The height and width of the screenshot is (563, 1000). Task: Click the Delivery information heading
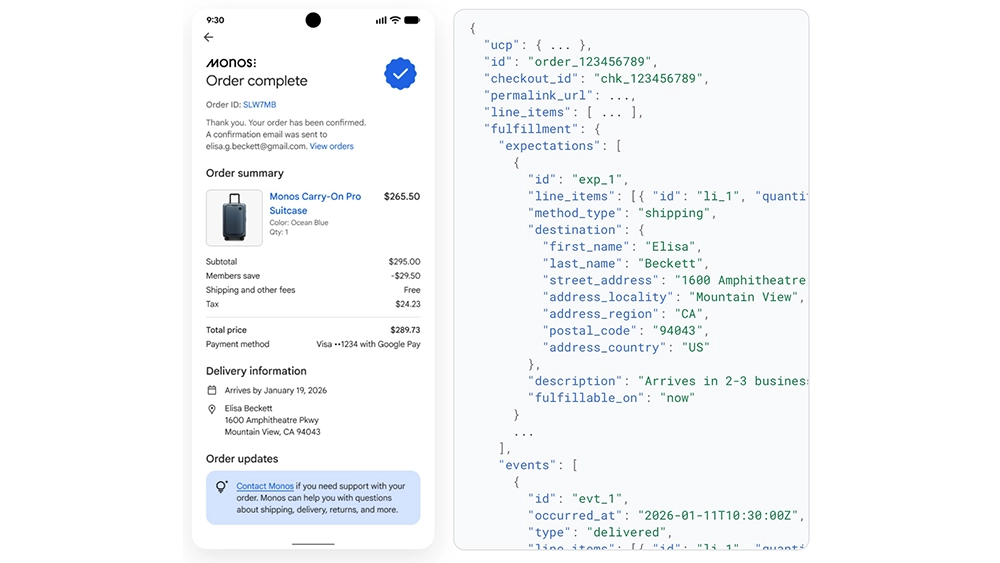tap(256, 371)
